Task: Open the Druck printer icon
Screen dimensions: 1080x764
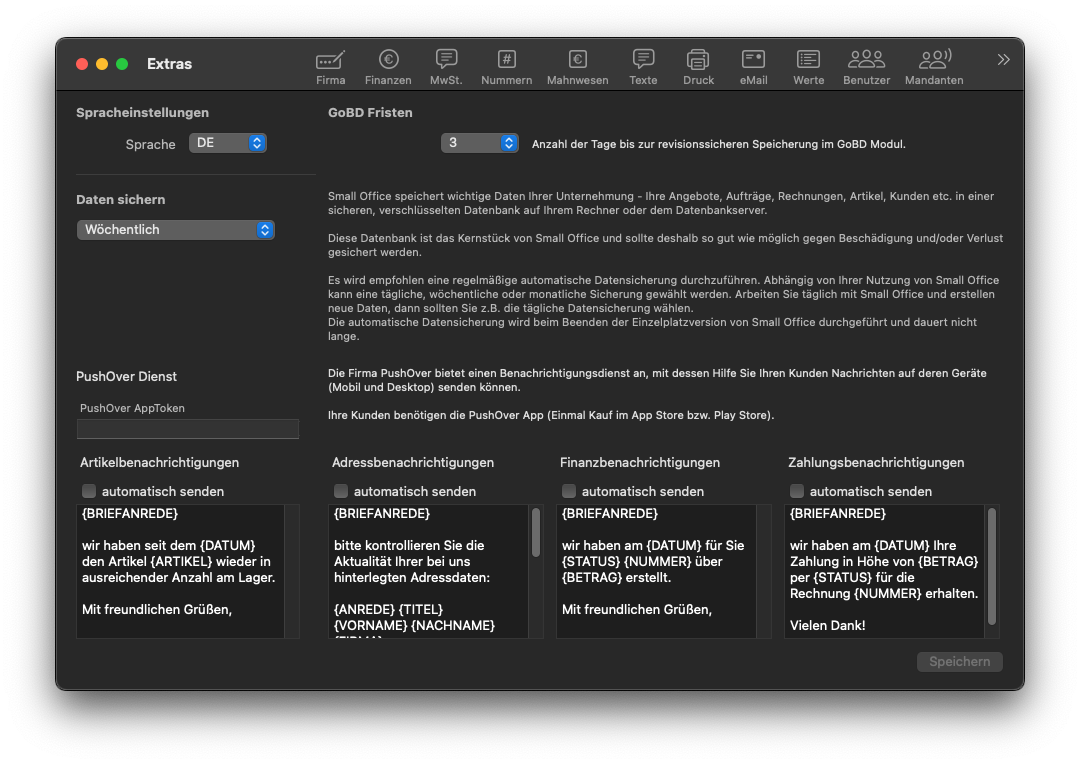Action: click(698, 61)
